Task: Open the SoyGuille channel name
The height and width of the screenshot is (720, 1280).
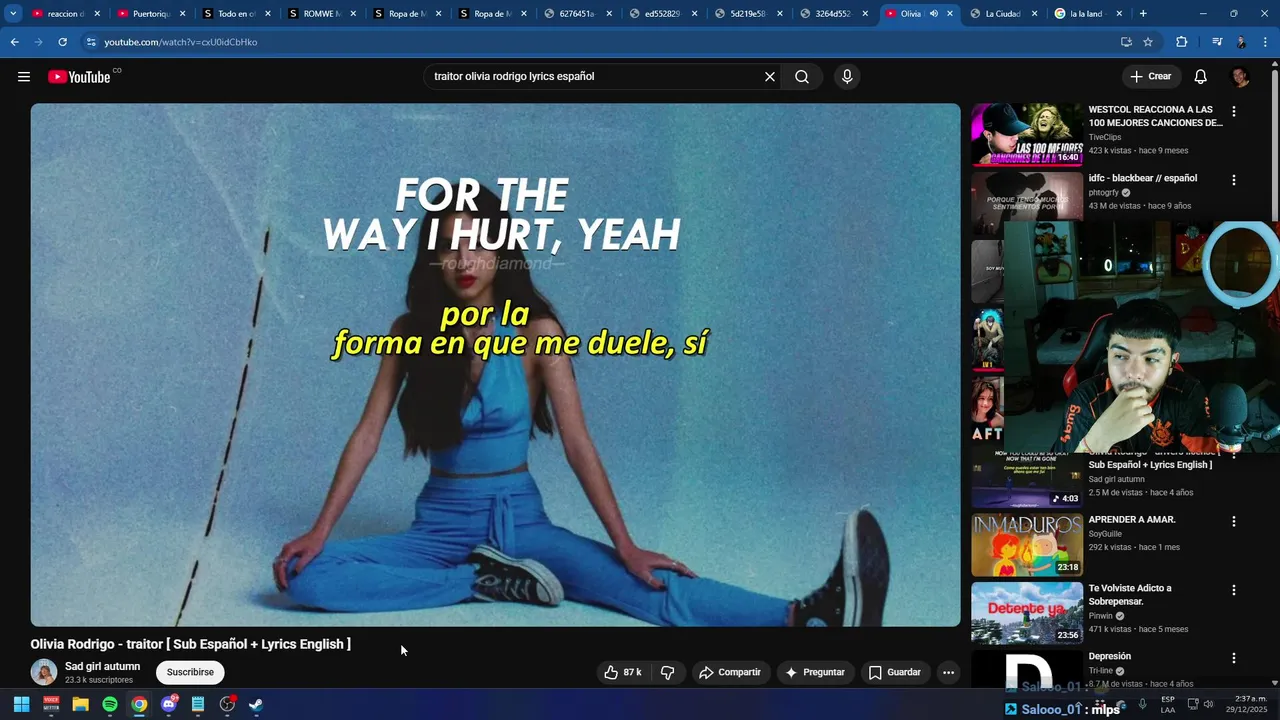Action: [x=1105, y=534]
